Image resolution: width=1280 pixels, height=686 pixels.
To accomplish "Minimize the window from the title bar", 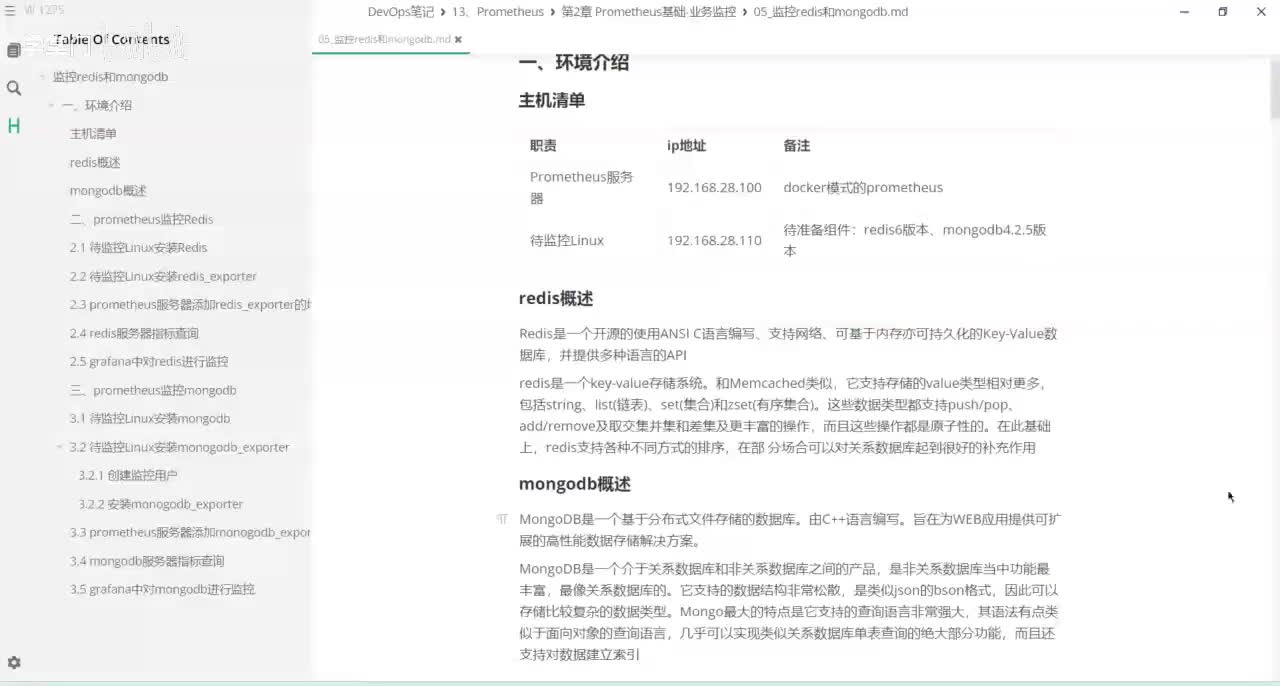I will coord(1184,12).
